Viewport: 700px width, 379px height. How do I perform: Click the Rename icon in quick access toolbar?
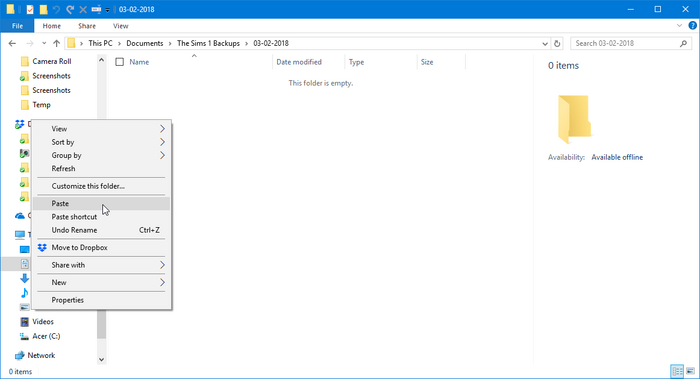[96, 9]
